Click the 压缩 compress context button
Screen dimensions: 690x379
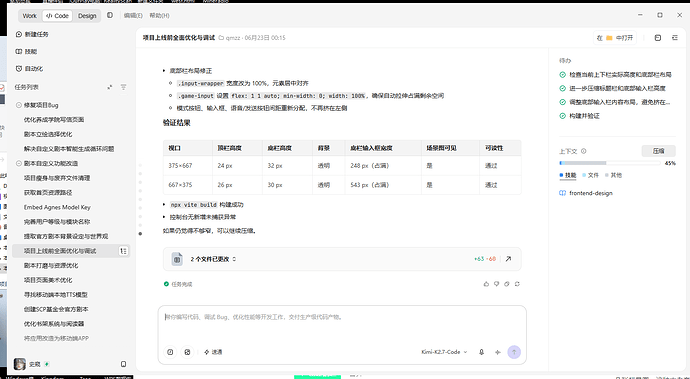658,151
